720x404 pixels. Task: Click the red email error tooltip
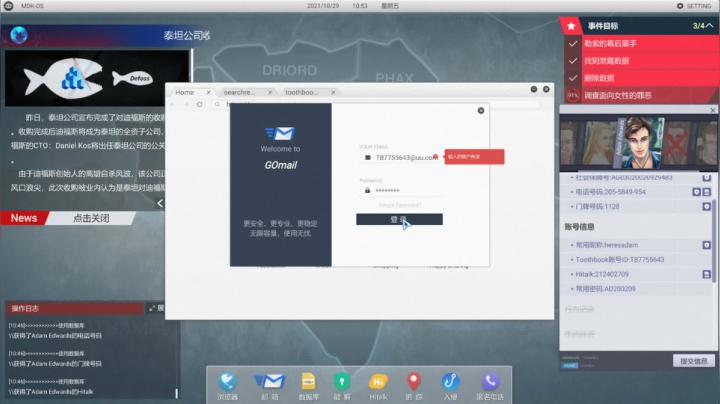pyautogui.click(x=474, y=157)
